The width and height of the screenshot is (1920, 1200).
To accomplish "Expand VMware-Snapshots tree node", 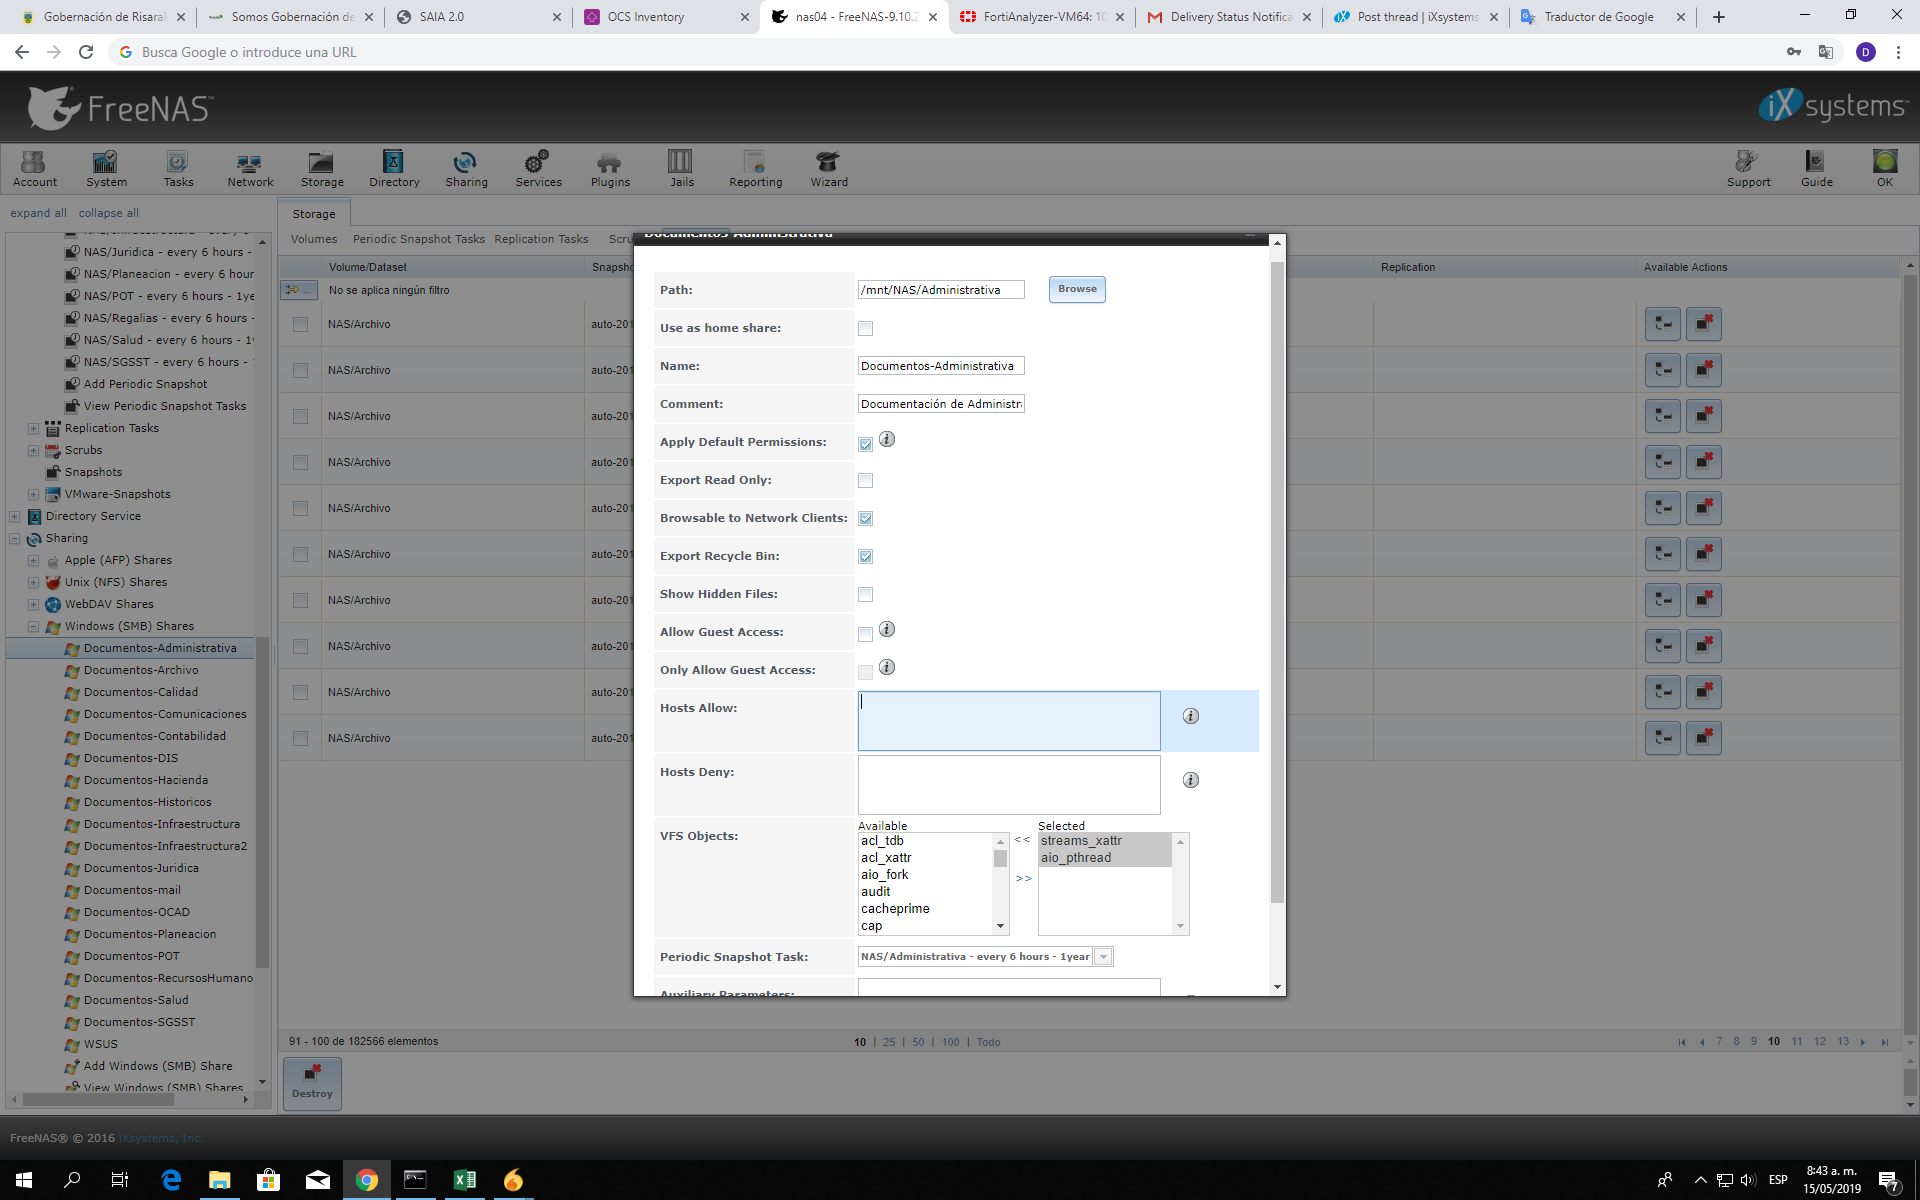I will [33, 494].
